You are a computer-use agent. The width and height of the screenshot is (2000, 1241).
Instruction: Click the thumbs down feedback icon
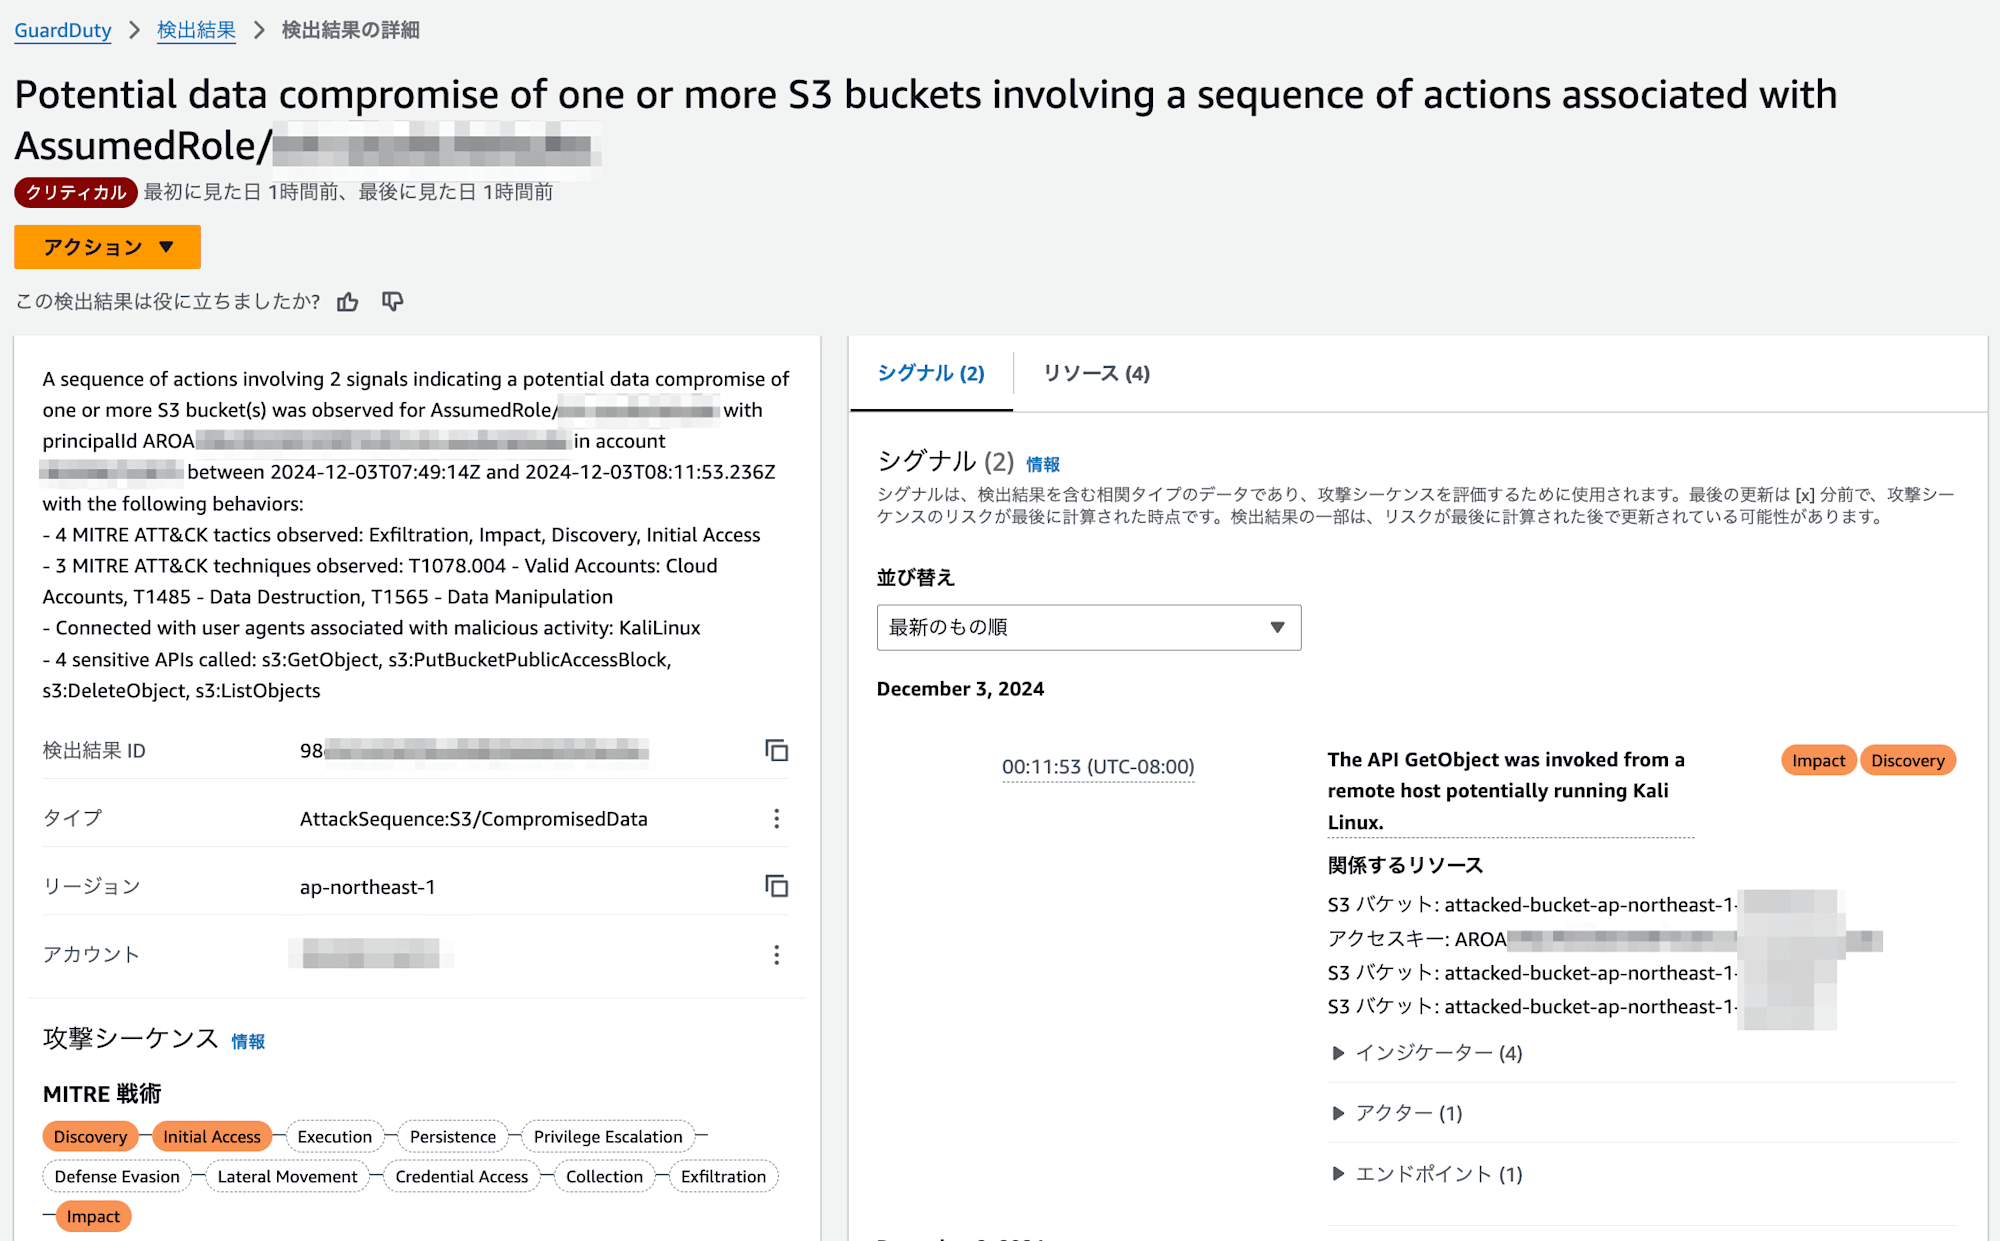tap(392, 302)
